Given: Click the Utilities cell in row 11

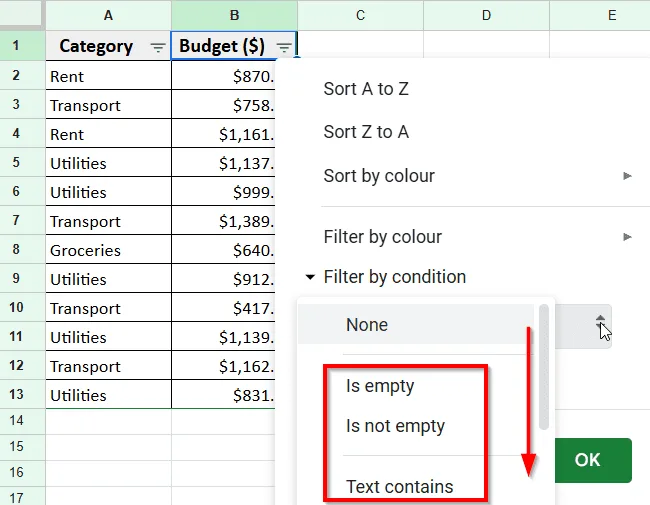Looking at the screenshot, I should (108, 337).
